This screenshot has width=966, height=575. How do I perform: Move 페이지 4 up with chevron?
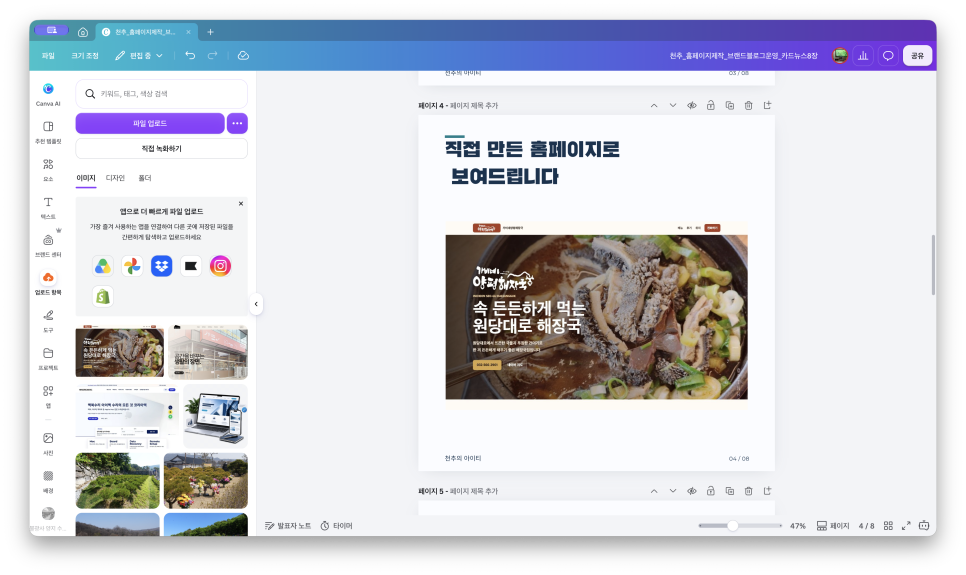pos(654,105)
